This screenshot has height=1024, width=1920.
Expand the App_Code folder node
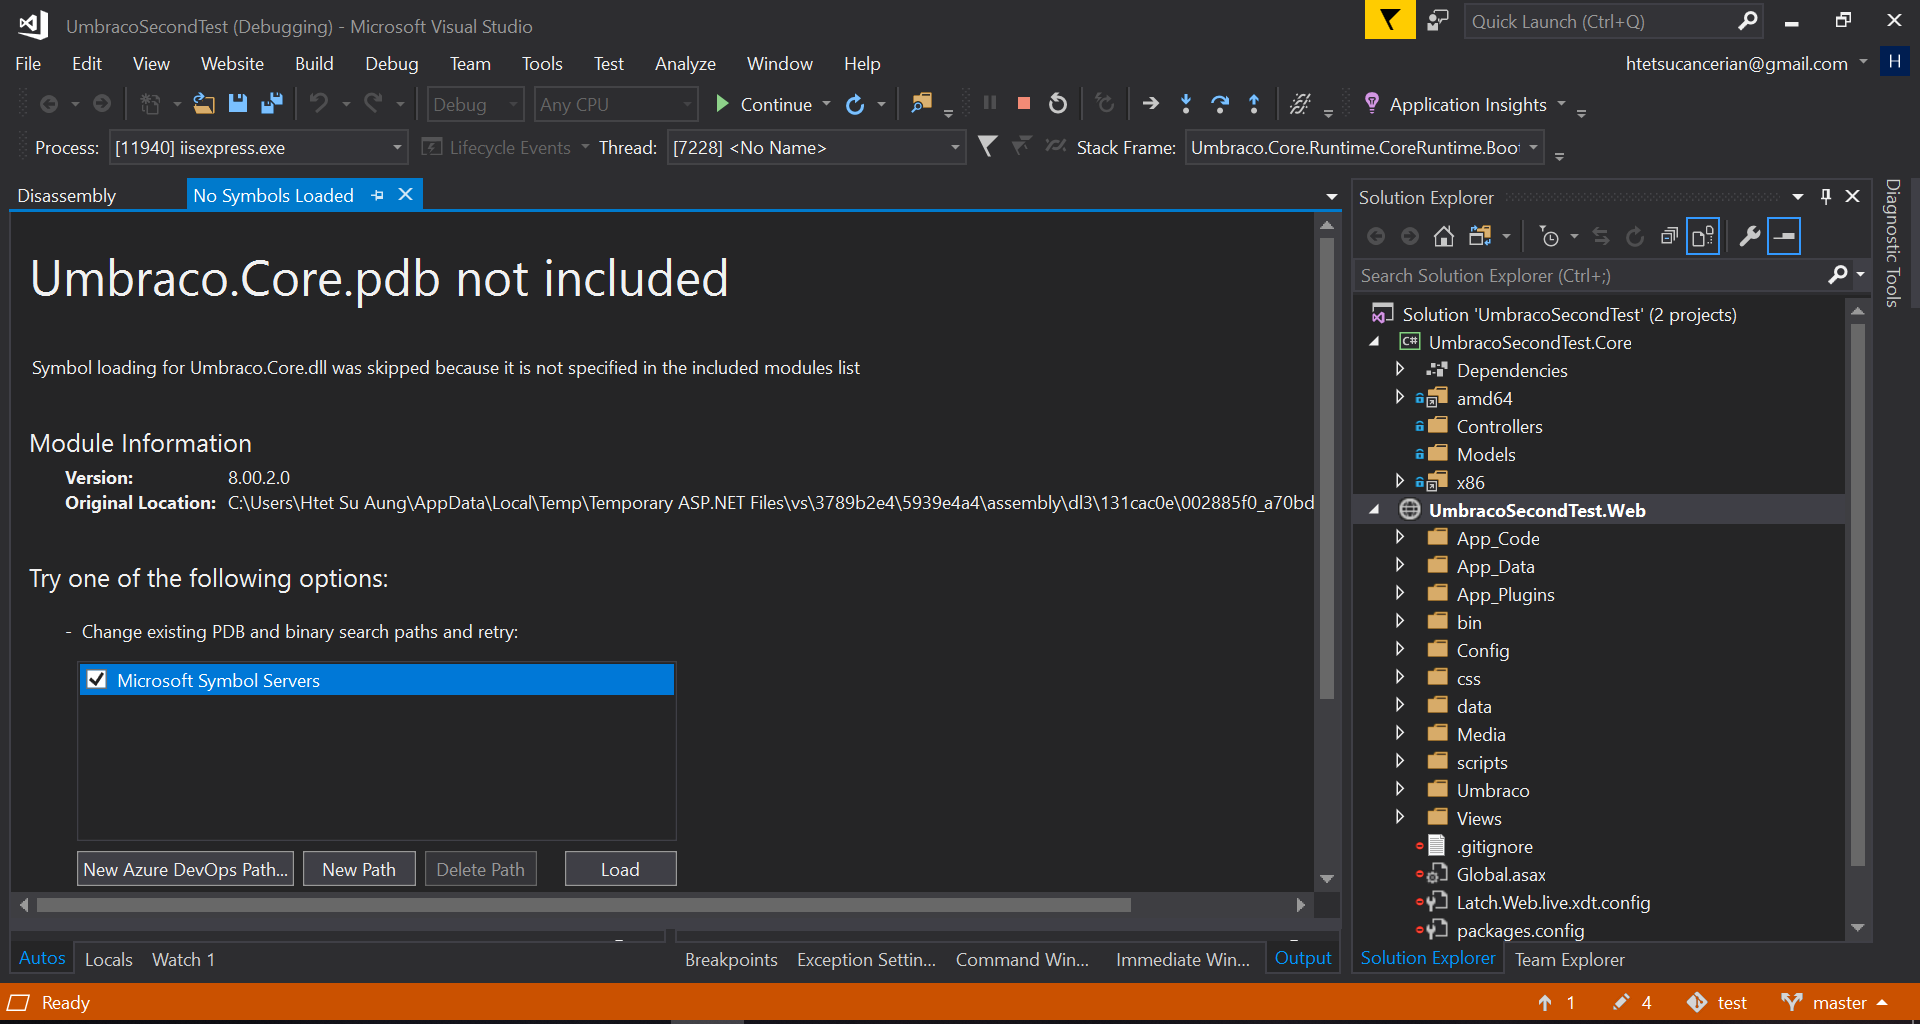(x=1400, y=537)
